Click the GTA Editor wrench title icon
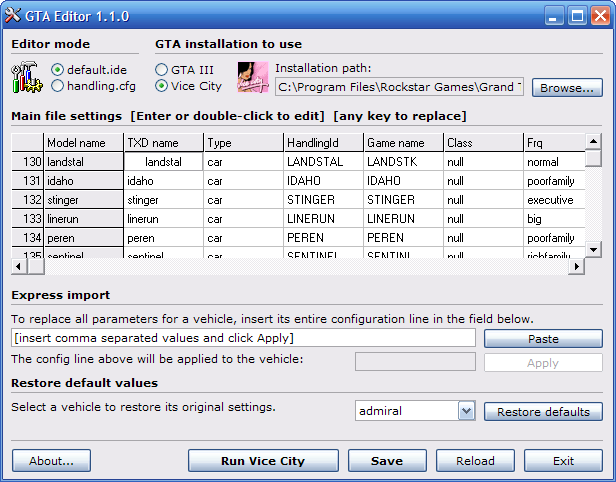 (x=13, y=16)
